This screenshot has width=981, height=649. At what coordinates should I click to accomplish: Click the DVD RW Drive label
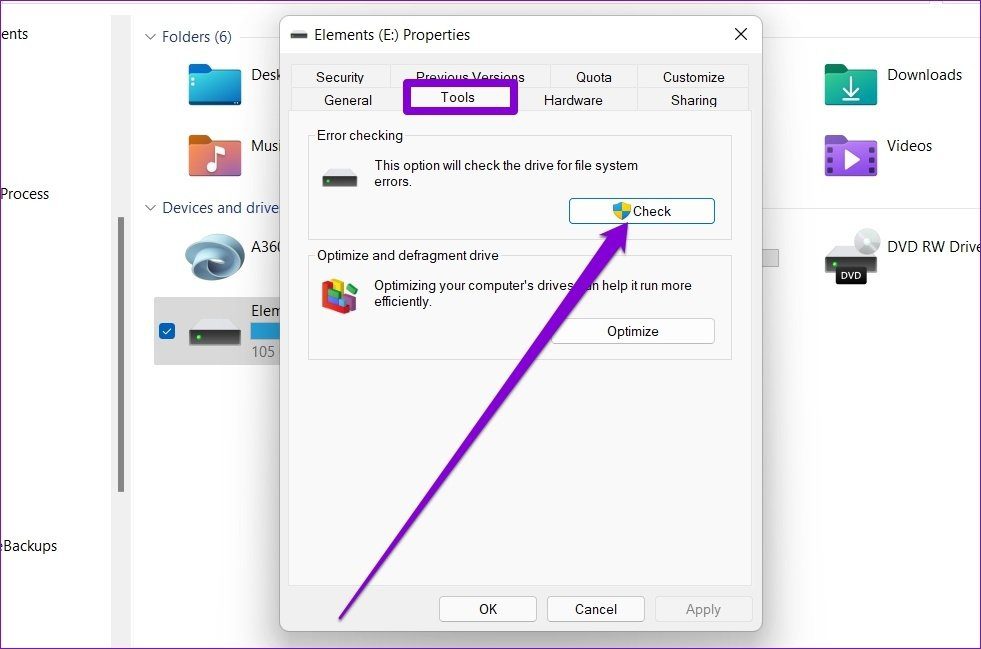point(933,247)
